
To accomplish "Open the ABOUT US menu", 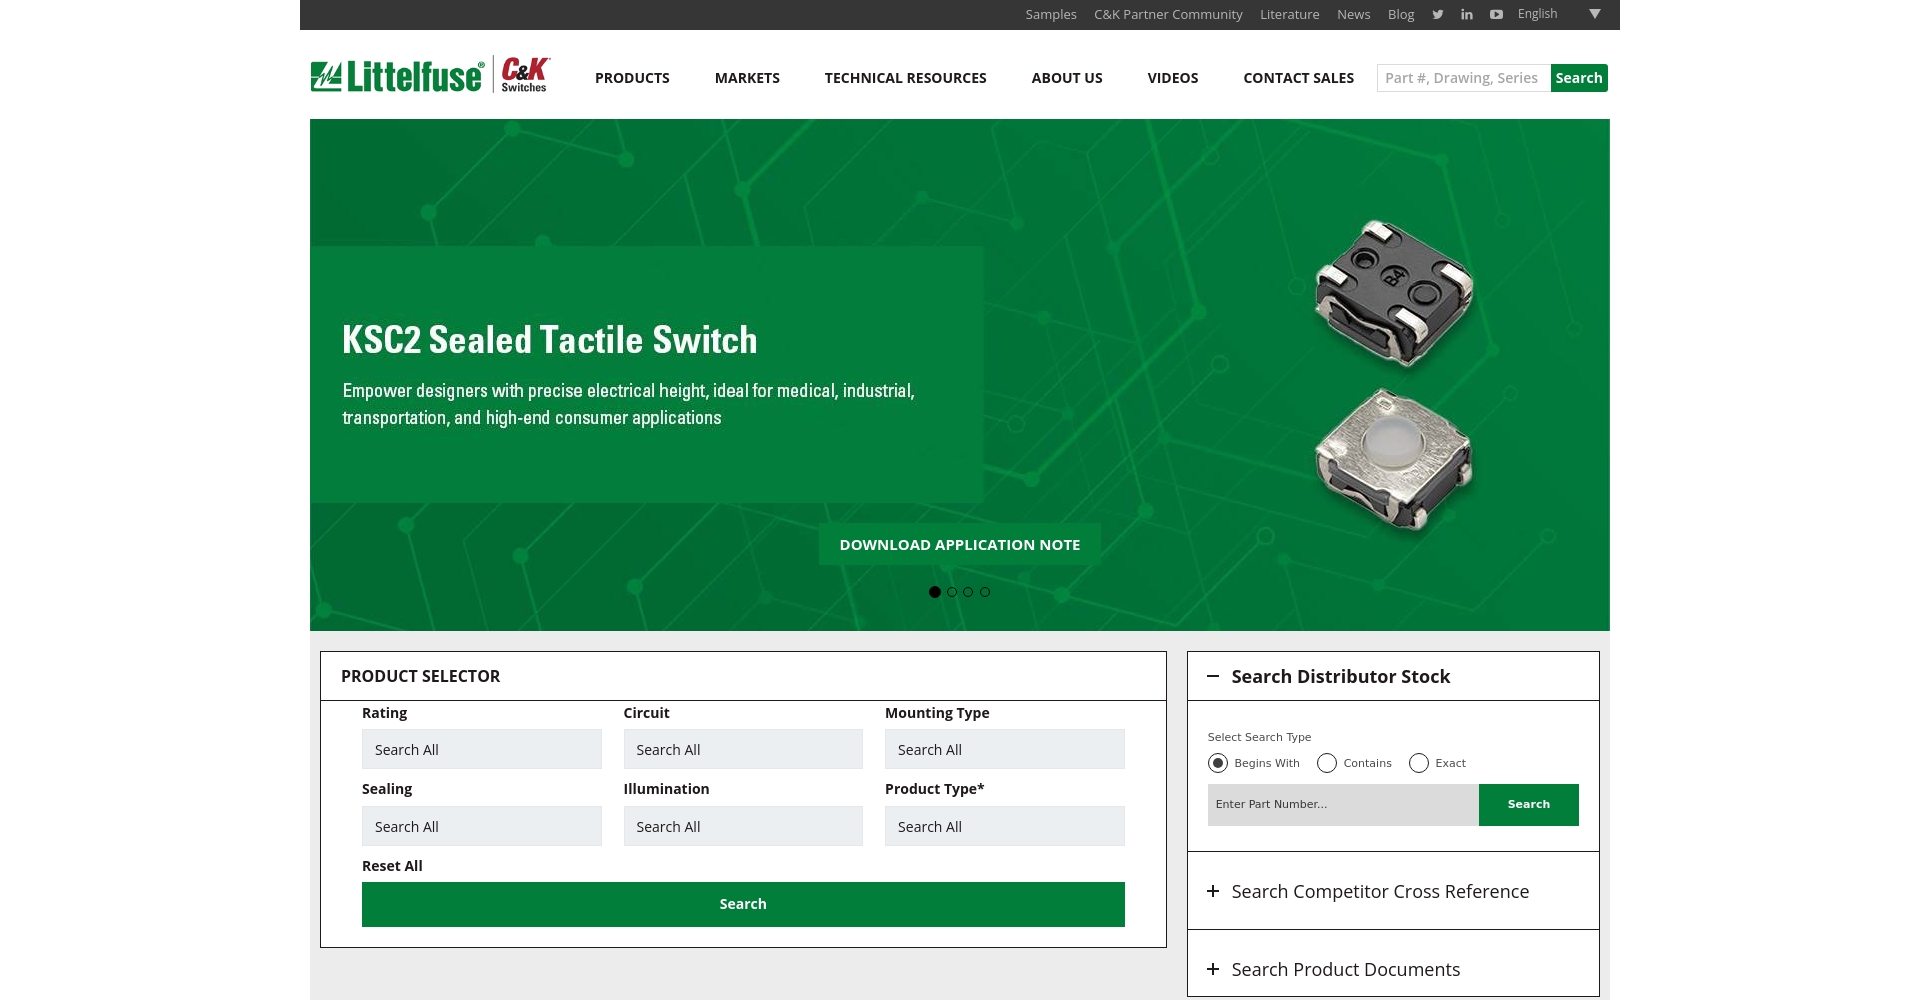I will click(x=1067, y=78).
